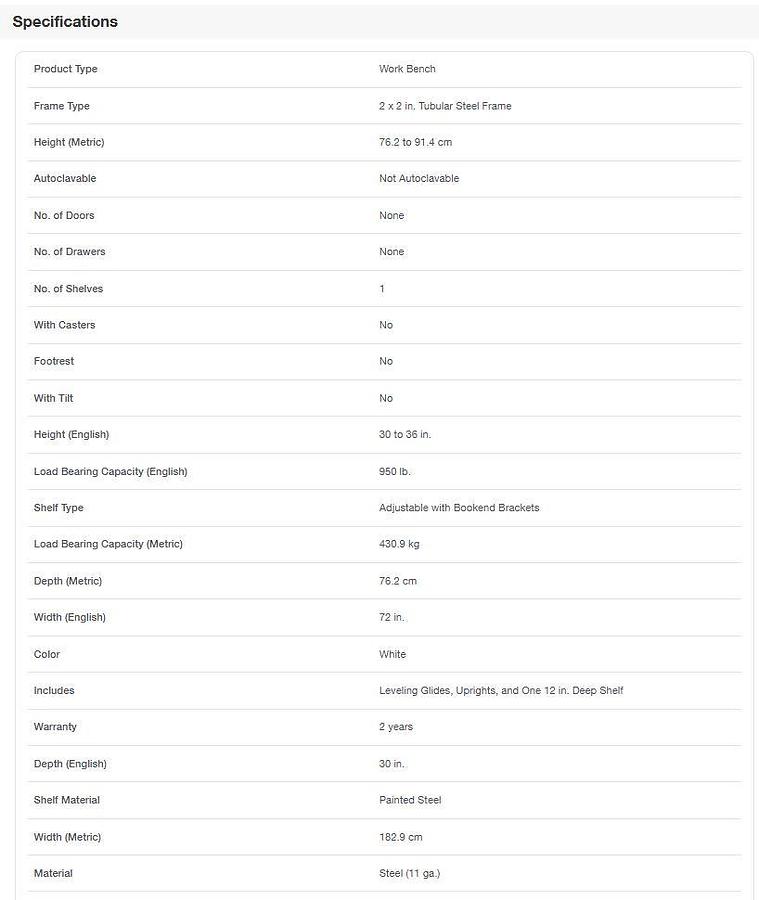
Task: Click the 2 years warranty value
Action: 396,727
